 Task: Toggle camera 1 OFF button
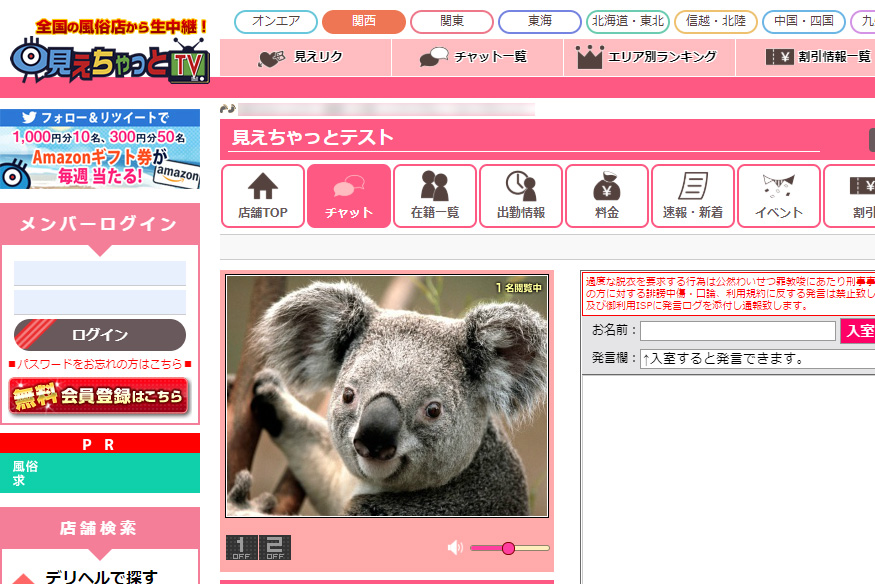pos(241,547)
